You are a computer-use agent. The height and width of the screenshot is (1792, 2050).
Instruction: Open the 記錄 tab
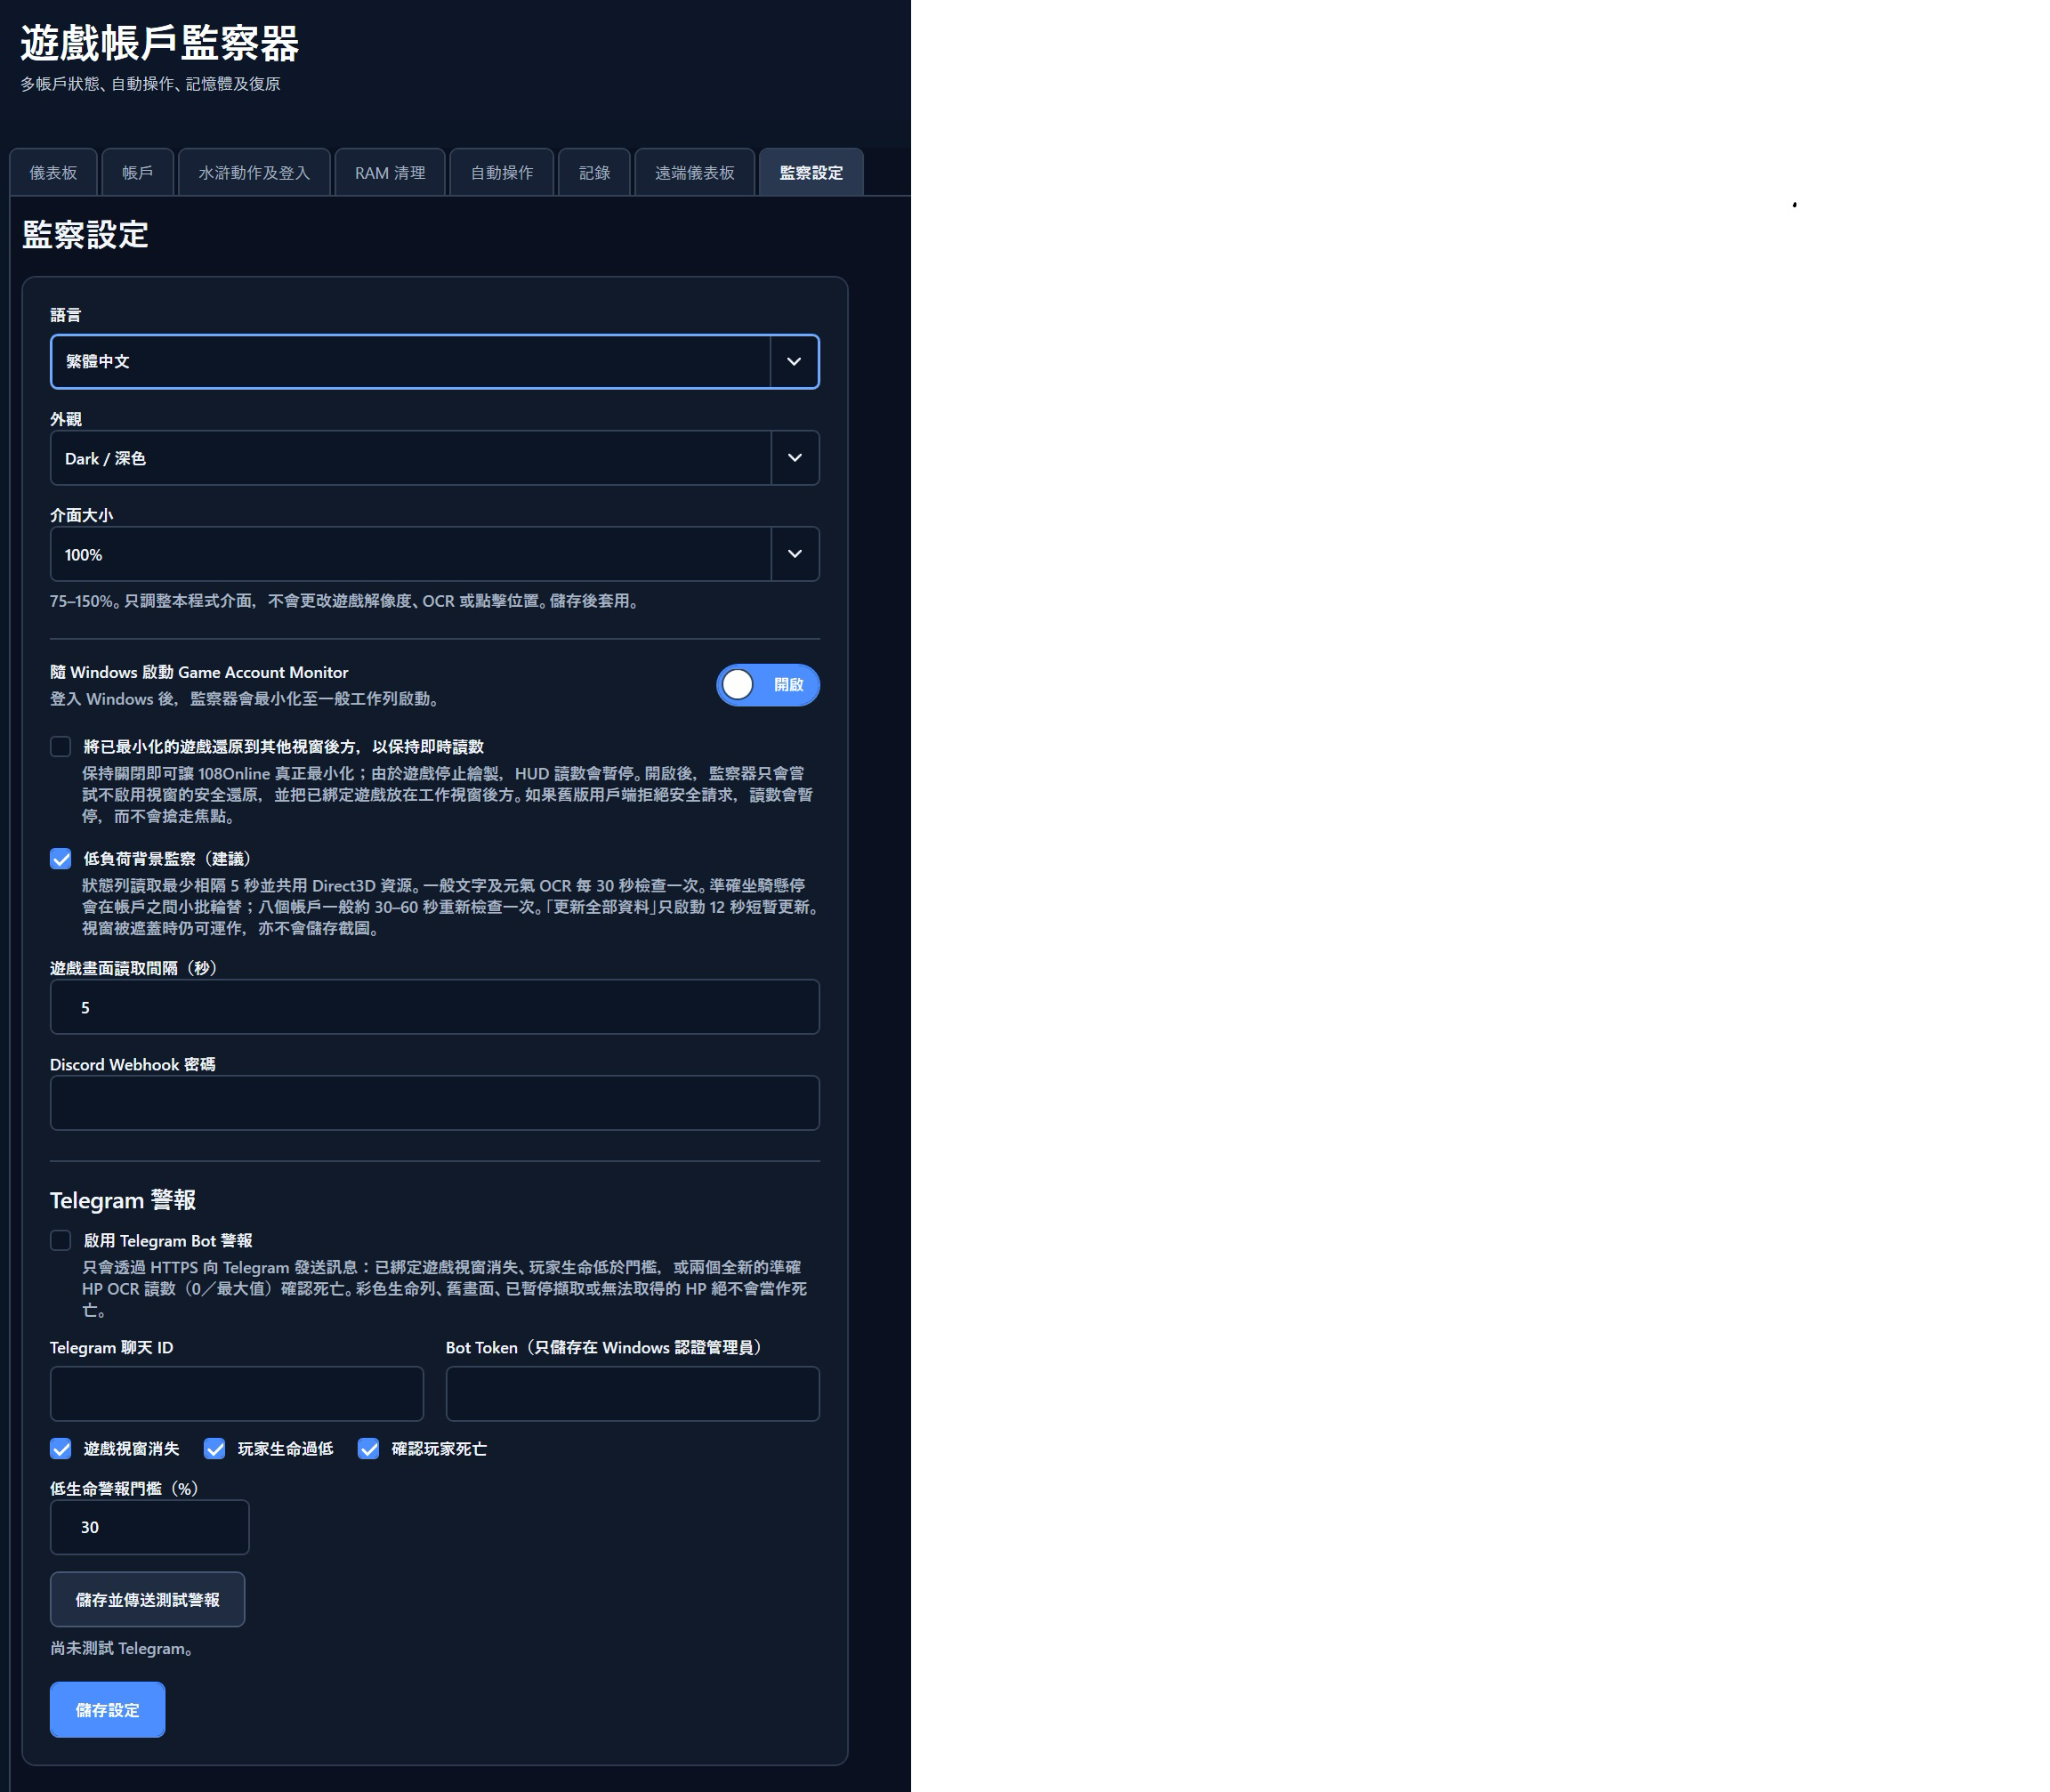tap(594, 172)
